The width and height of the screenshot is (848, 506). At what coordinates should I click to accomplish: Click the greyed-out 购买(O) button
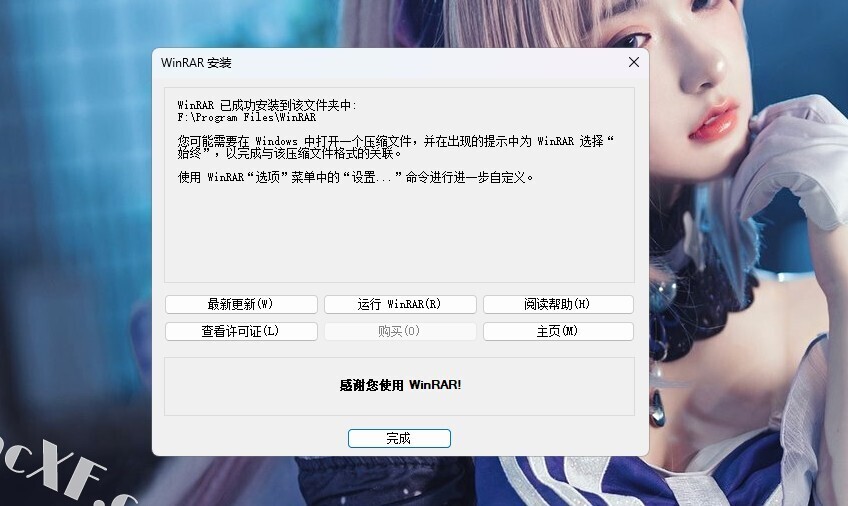(x=400, y=331)
